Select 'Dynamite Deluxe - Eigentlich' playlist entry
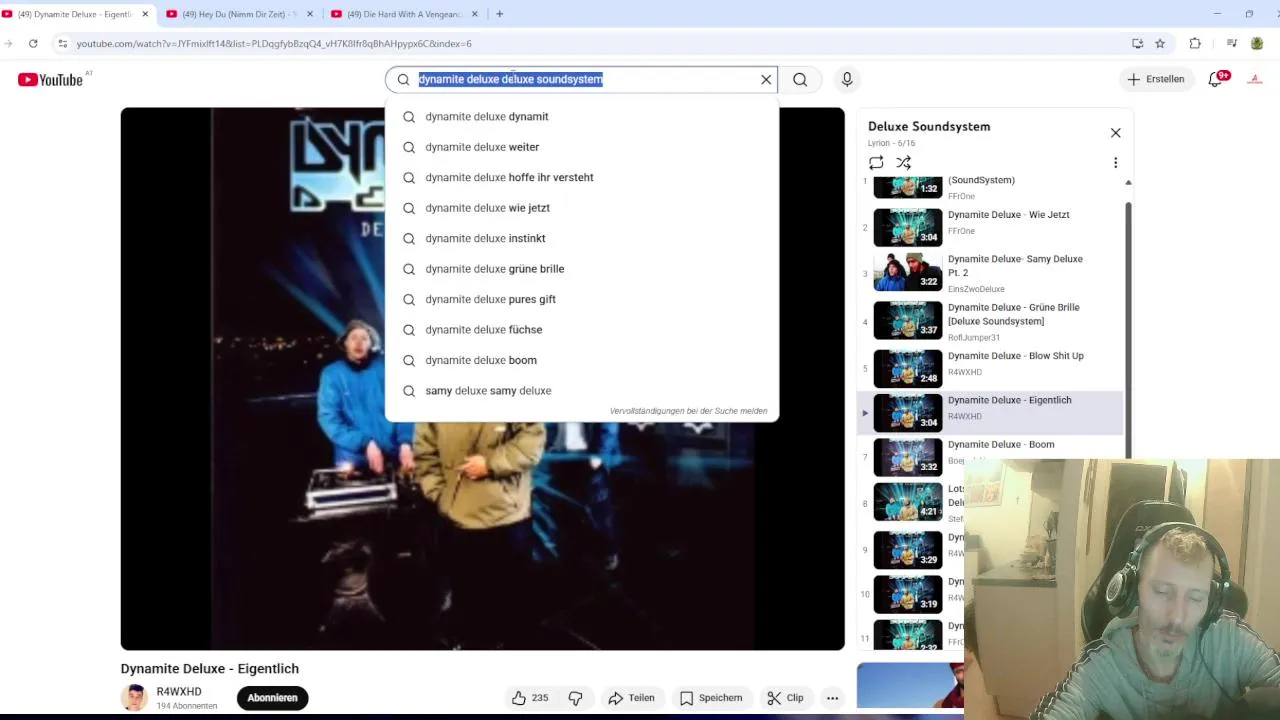This screenshot has height=720, width=1280. tap(990, 413)
